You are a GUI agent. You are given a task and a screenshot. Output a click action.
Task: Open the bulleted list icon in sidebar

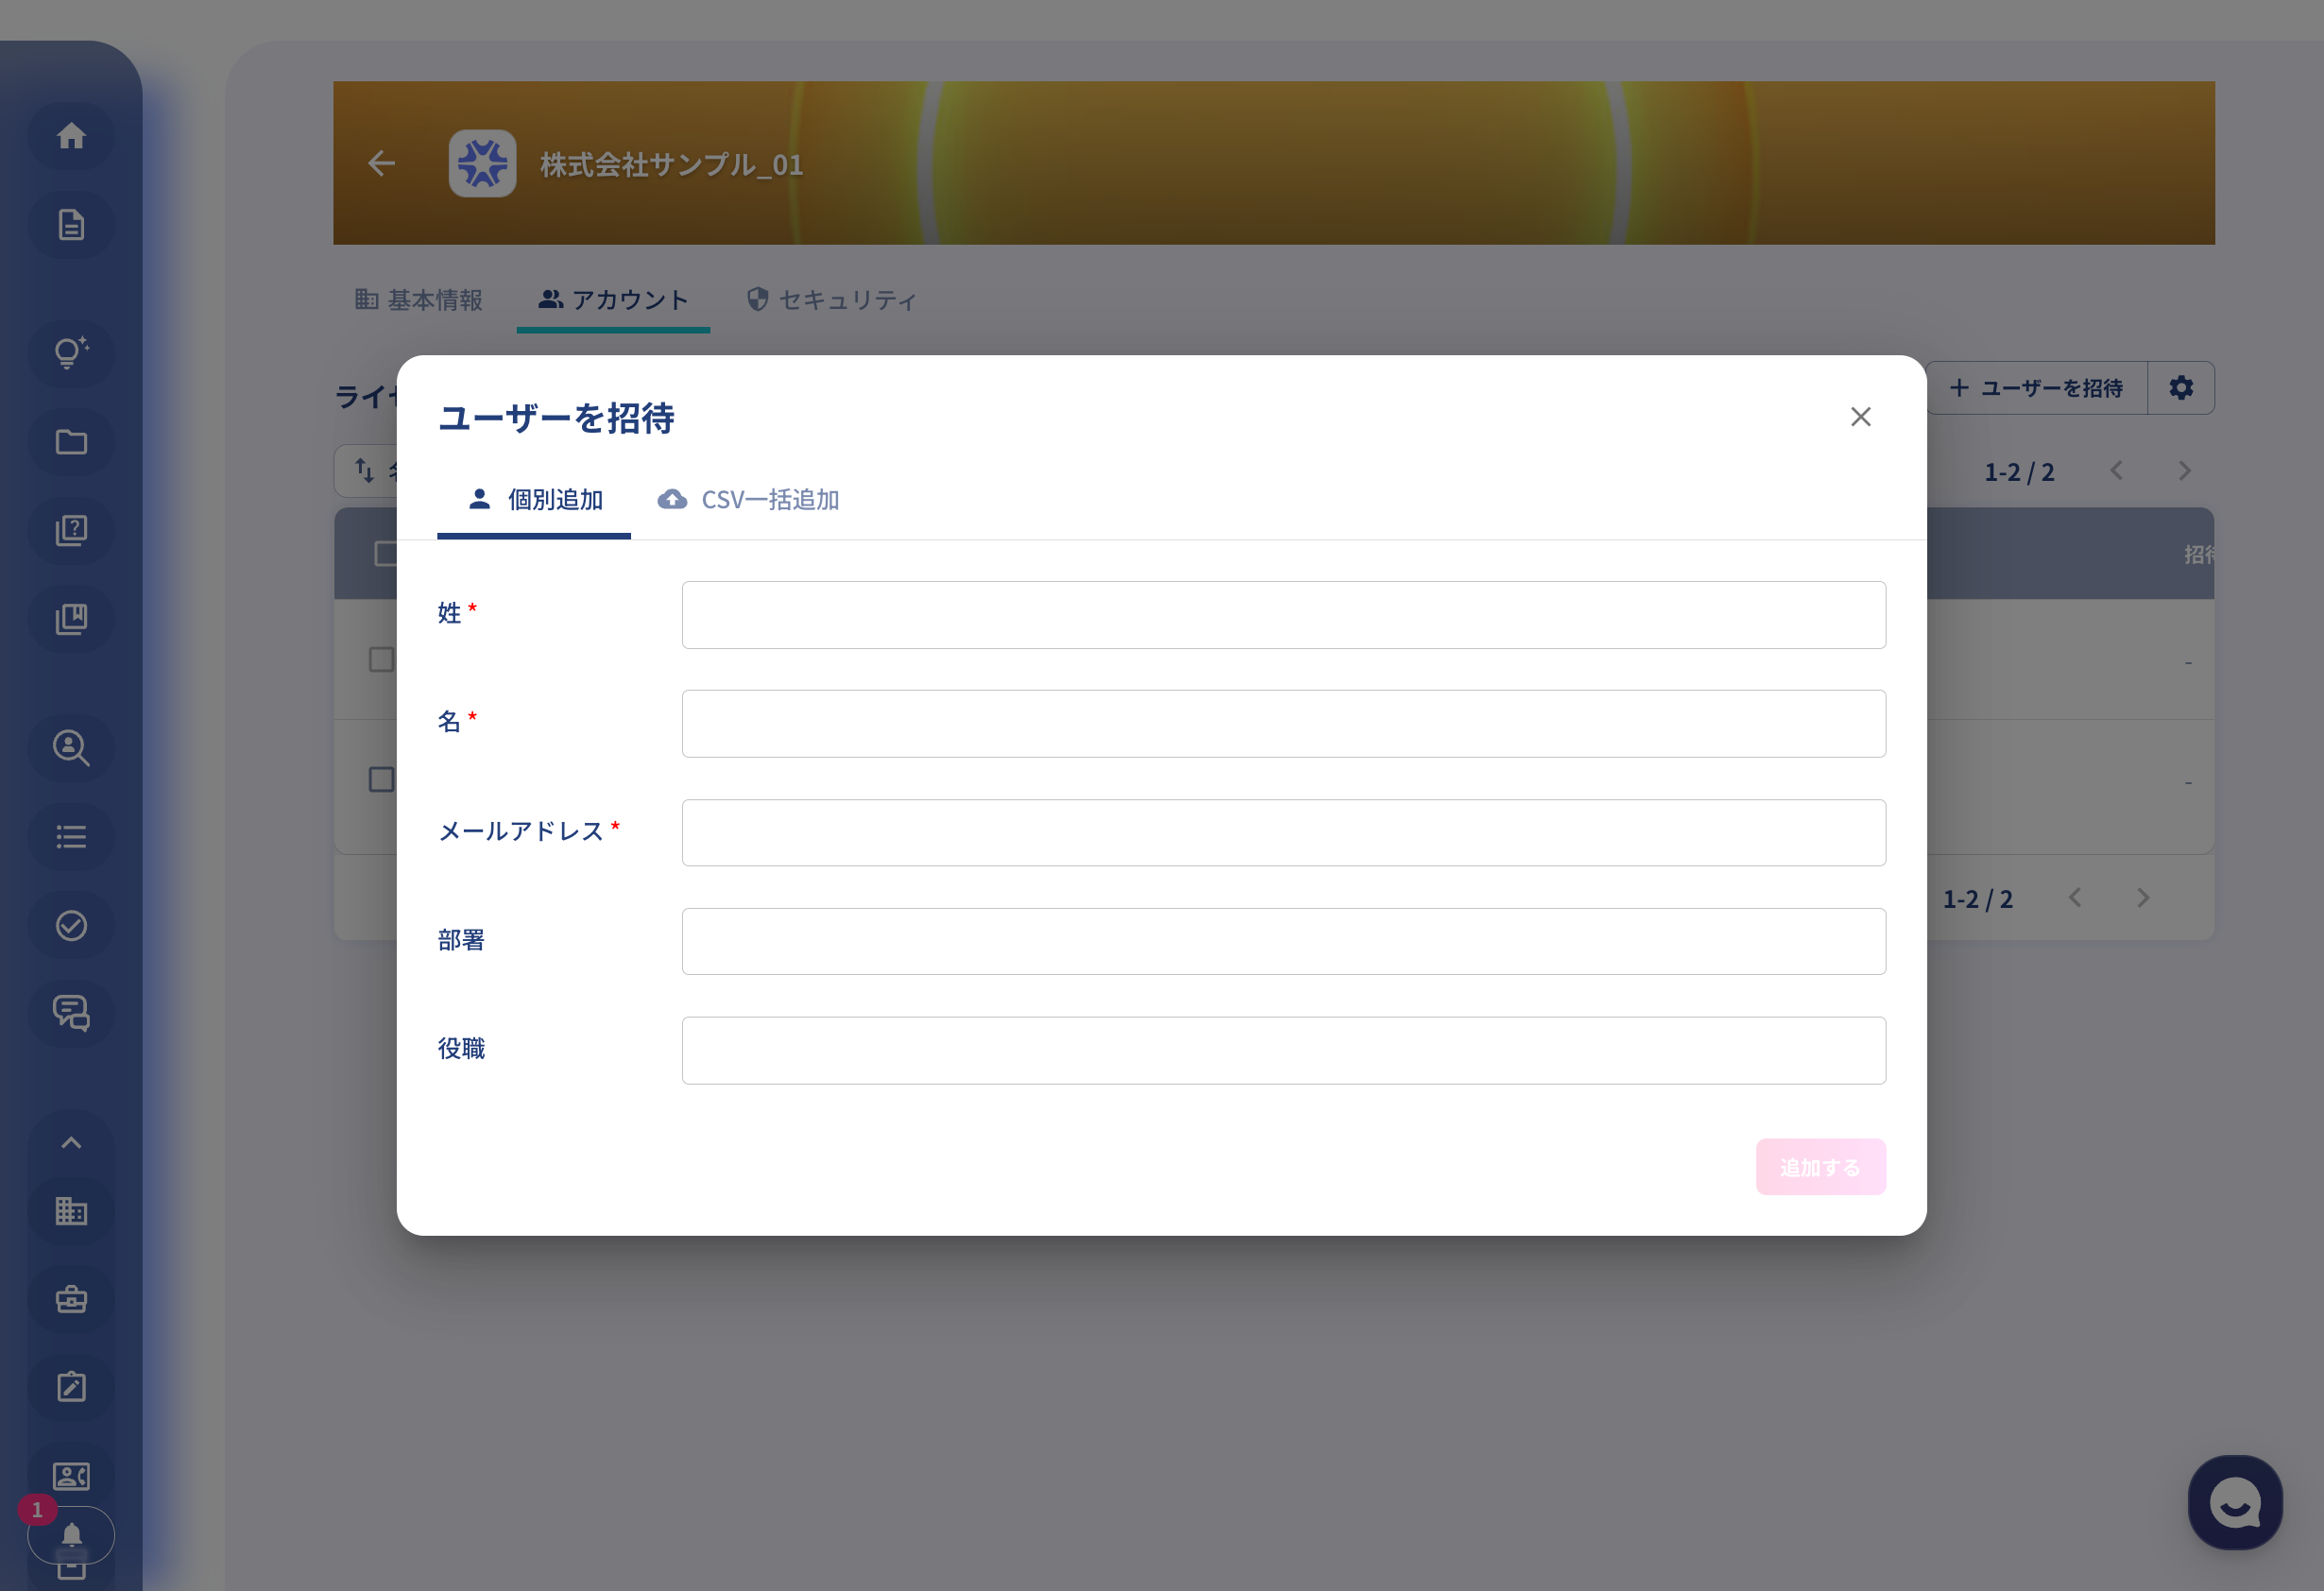tap(71, 837)
